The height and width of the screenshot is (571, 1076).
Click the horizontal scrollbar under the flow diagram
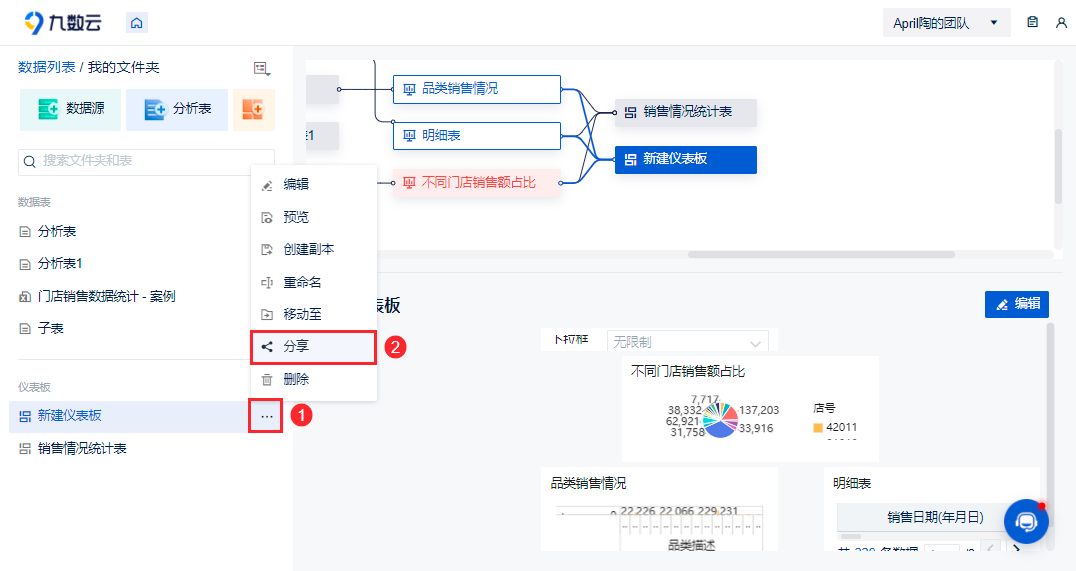click(821, 254)
